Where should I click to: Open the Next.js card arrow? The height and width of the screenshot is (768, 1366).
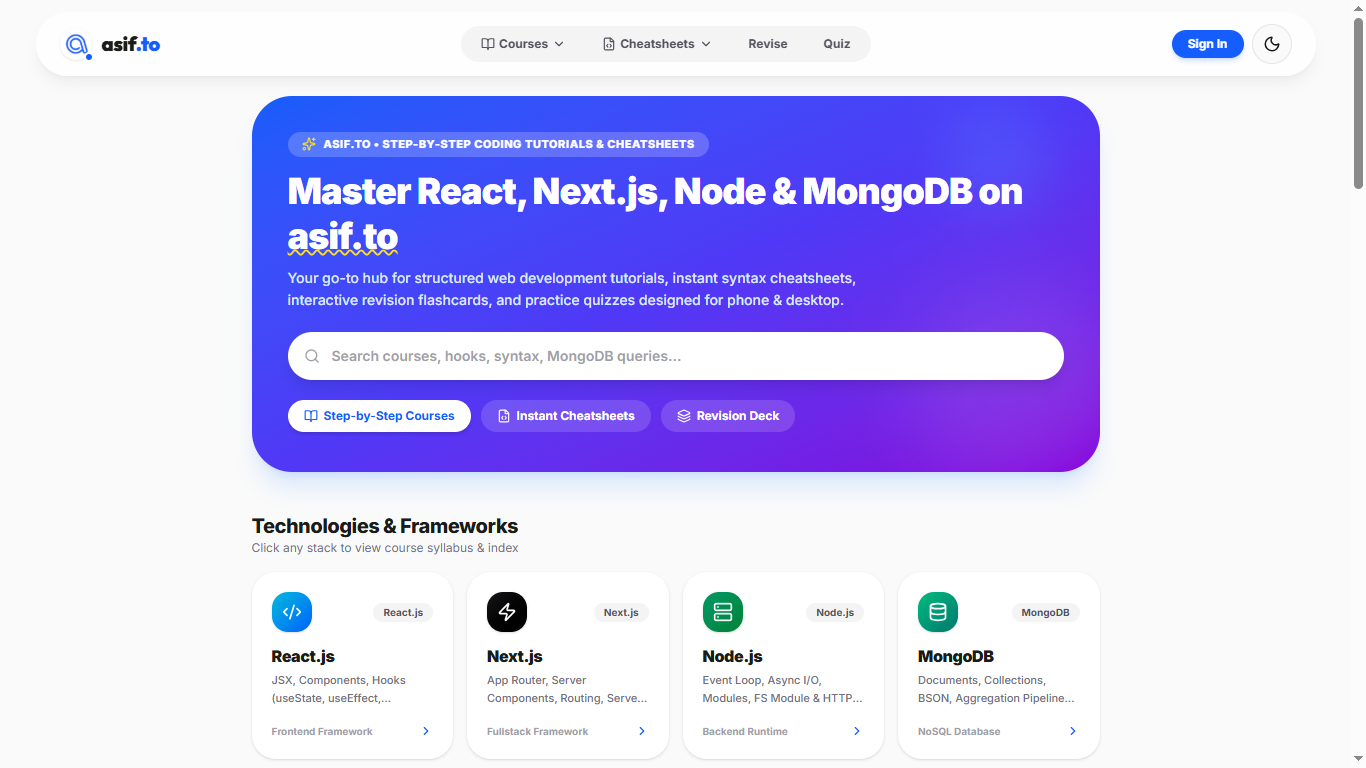click(x=642, y=731)
